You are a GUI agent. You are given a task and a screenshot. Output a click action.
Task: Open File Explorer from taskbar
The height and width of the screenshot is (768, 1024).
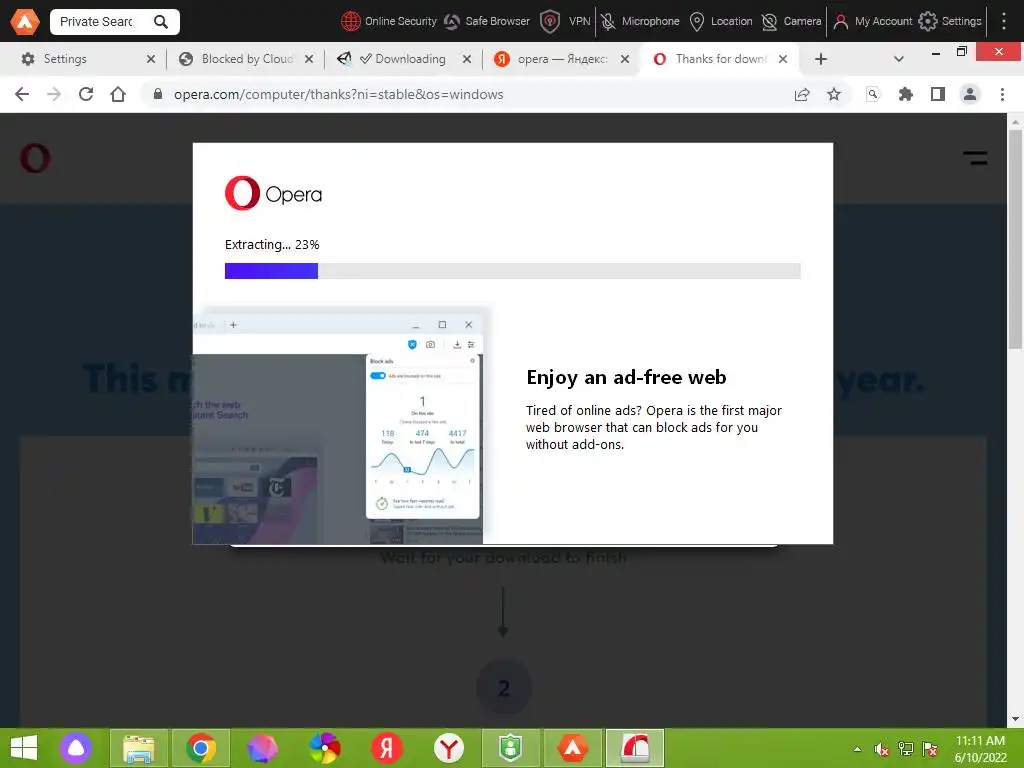(x=138, y=748)
